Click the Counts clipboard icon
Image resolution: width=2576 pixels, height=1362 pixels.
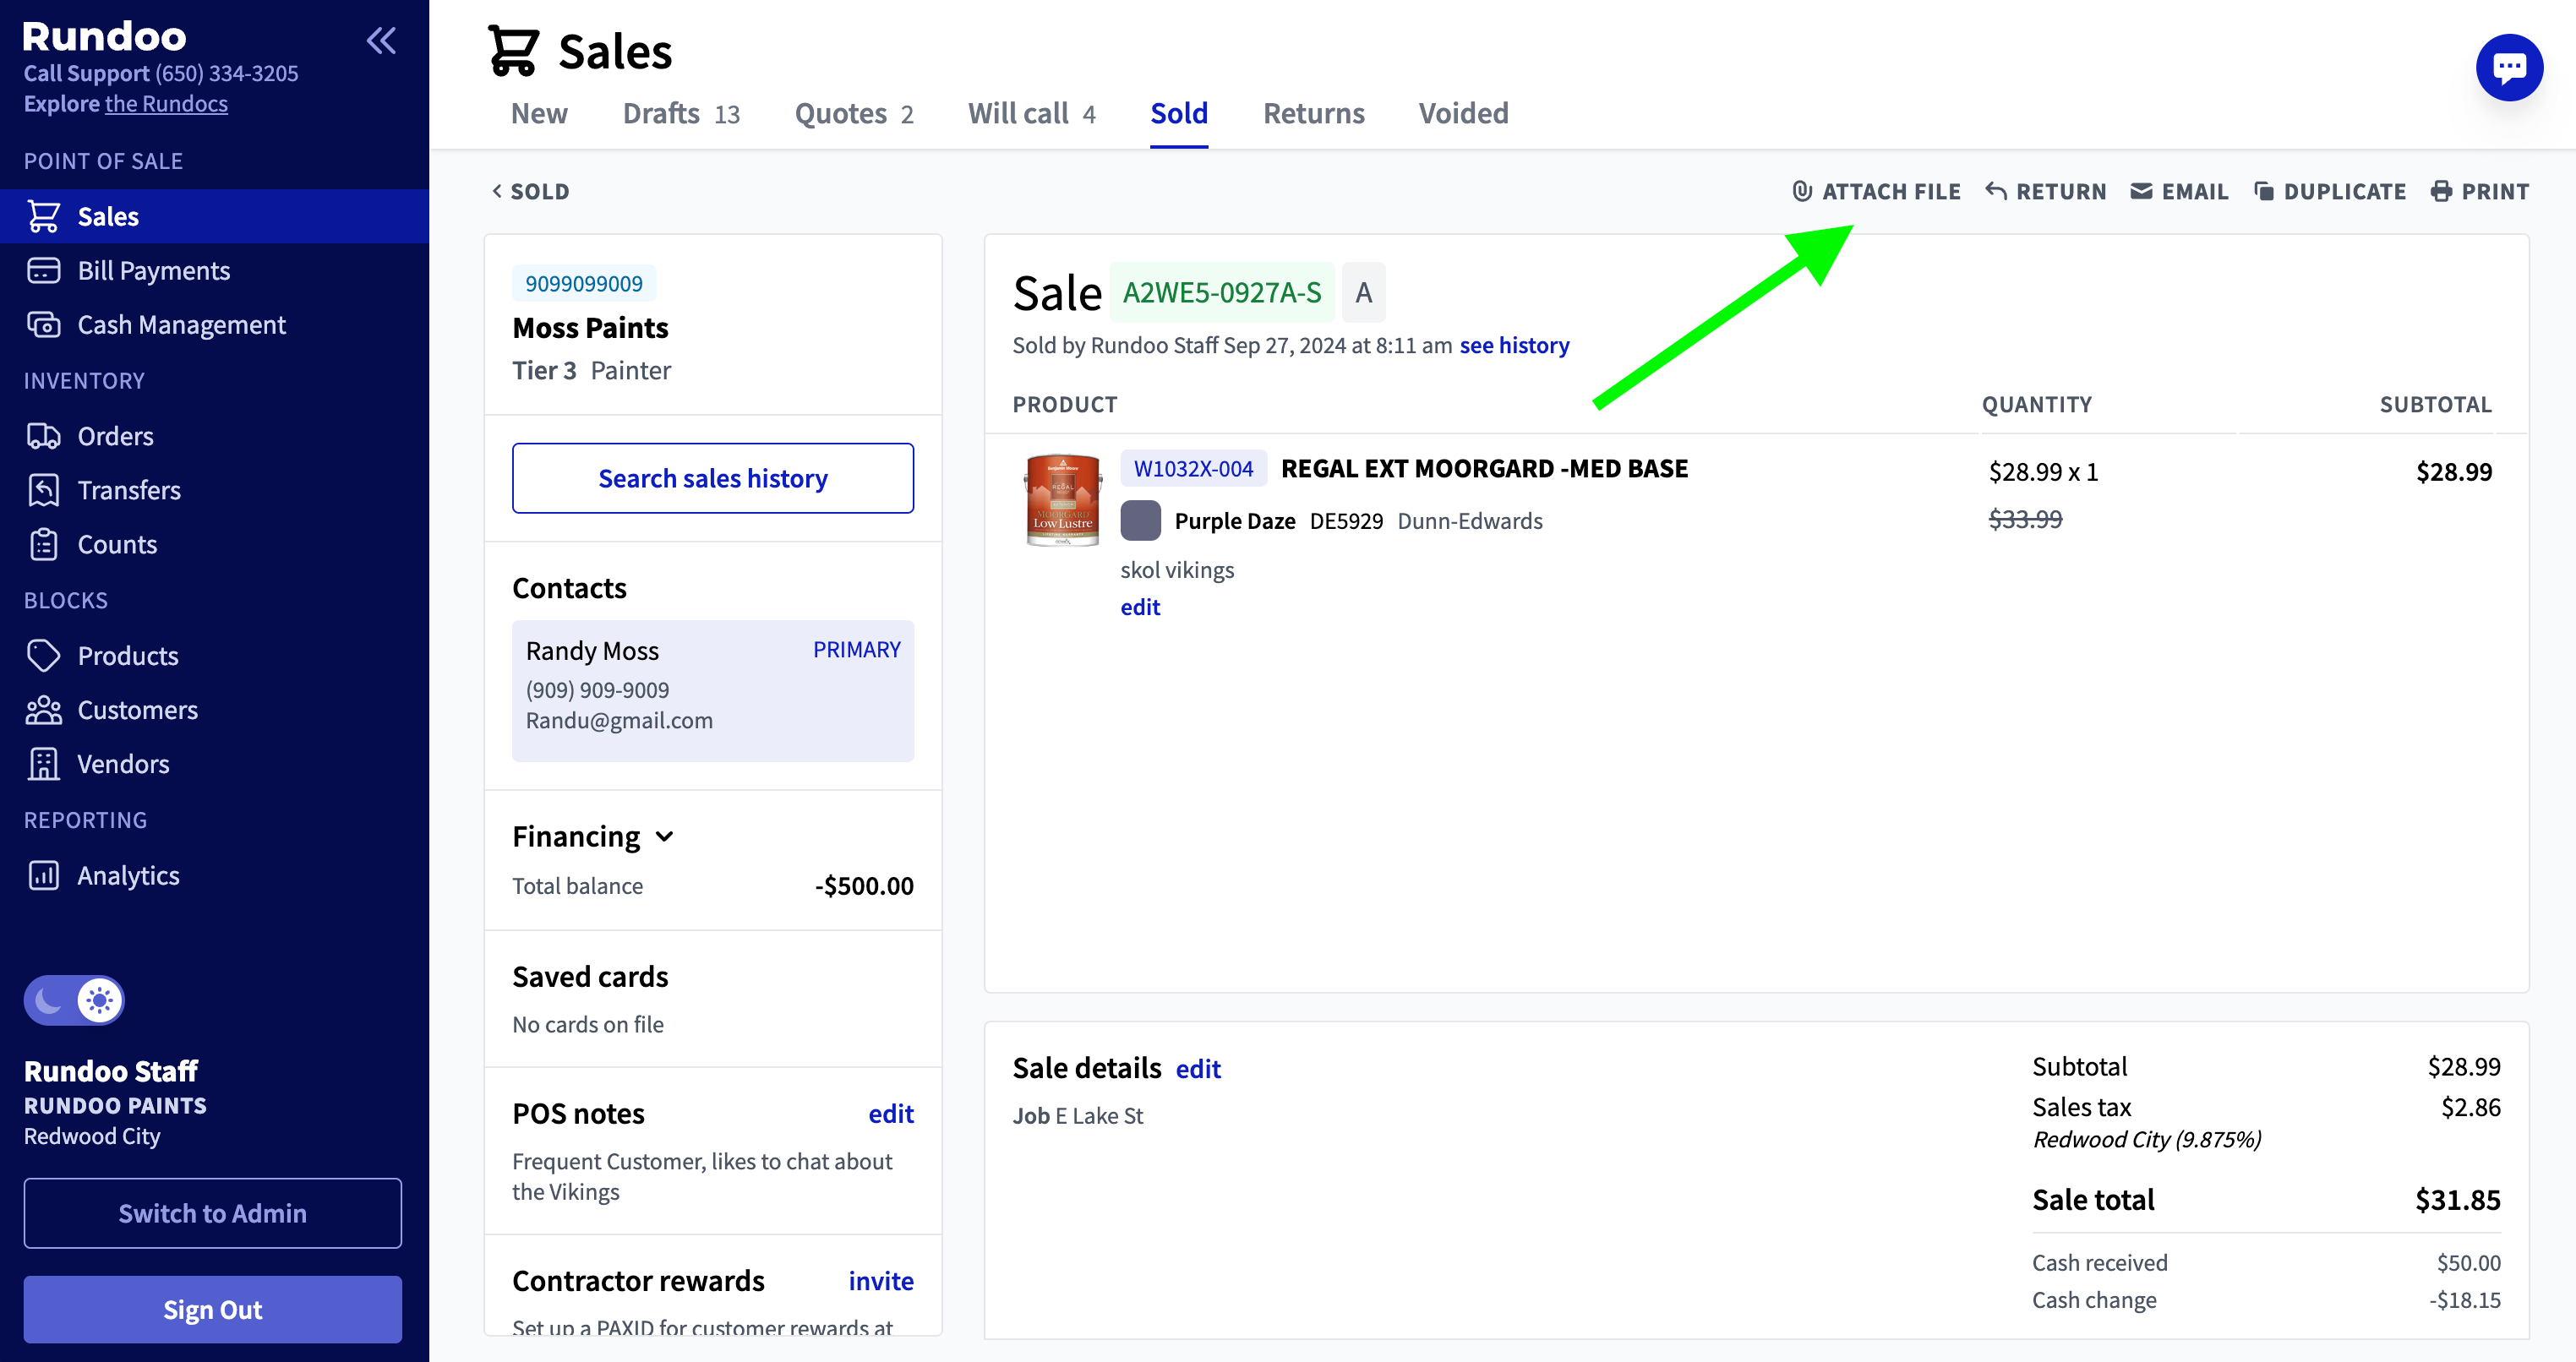click(44, 544)
